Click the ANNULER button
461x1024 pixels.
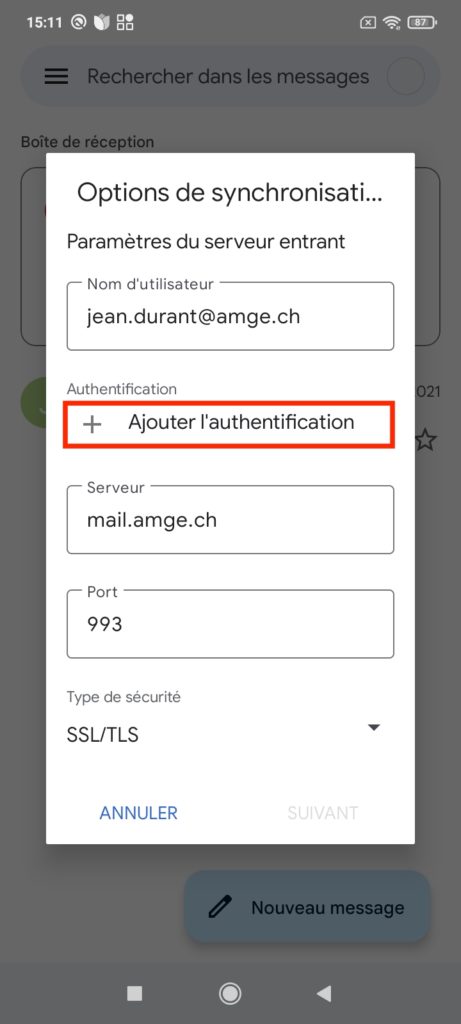[x=138, y=812]
